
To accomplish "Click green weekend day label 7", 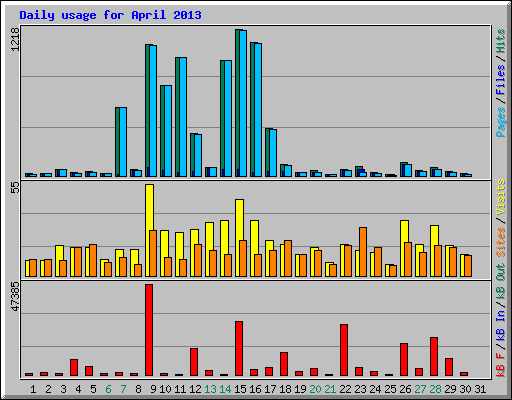I will click(x=123, y=389).
